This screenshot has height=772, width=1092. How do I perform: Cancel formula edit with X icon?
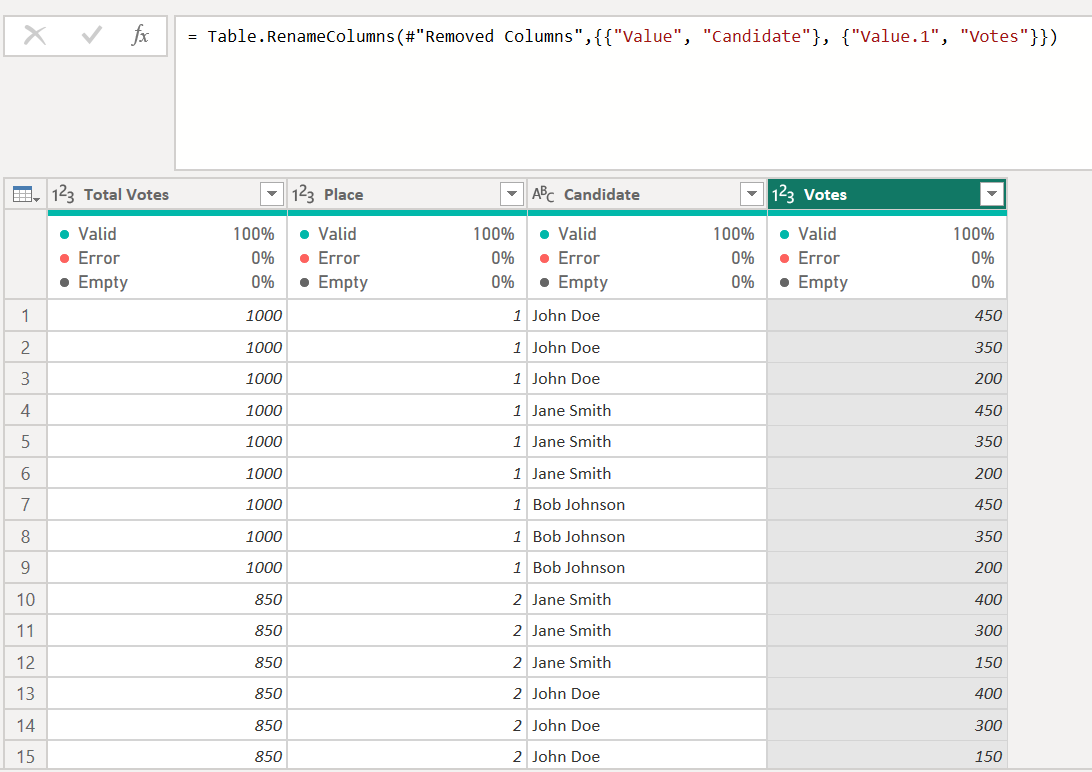point(35,35)
